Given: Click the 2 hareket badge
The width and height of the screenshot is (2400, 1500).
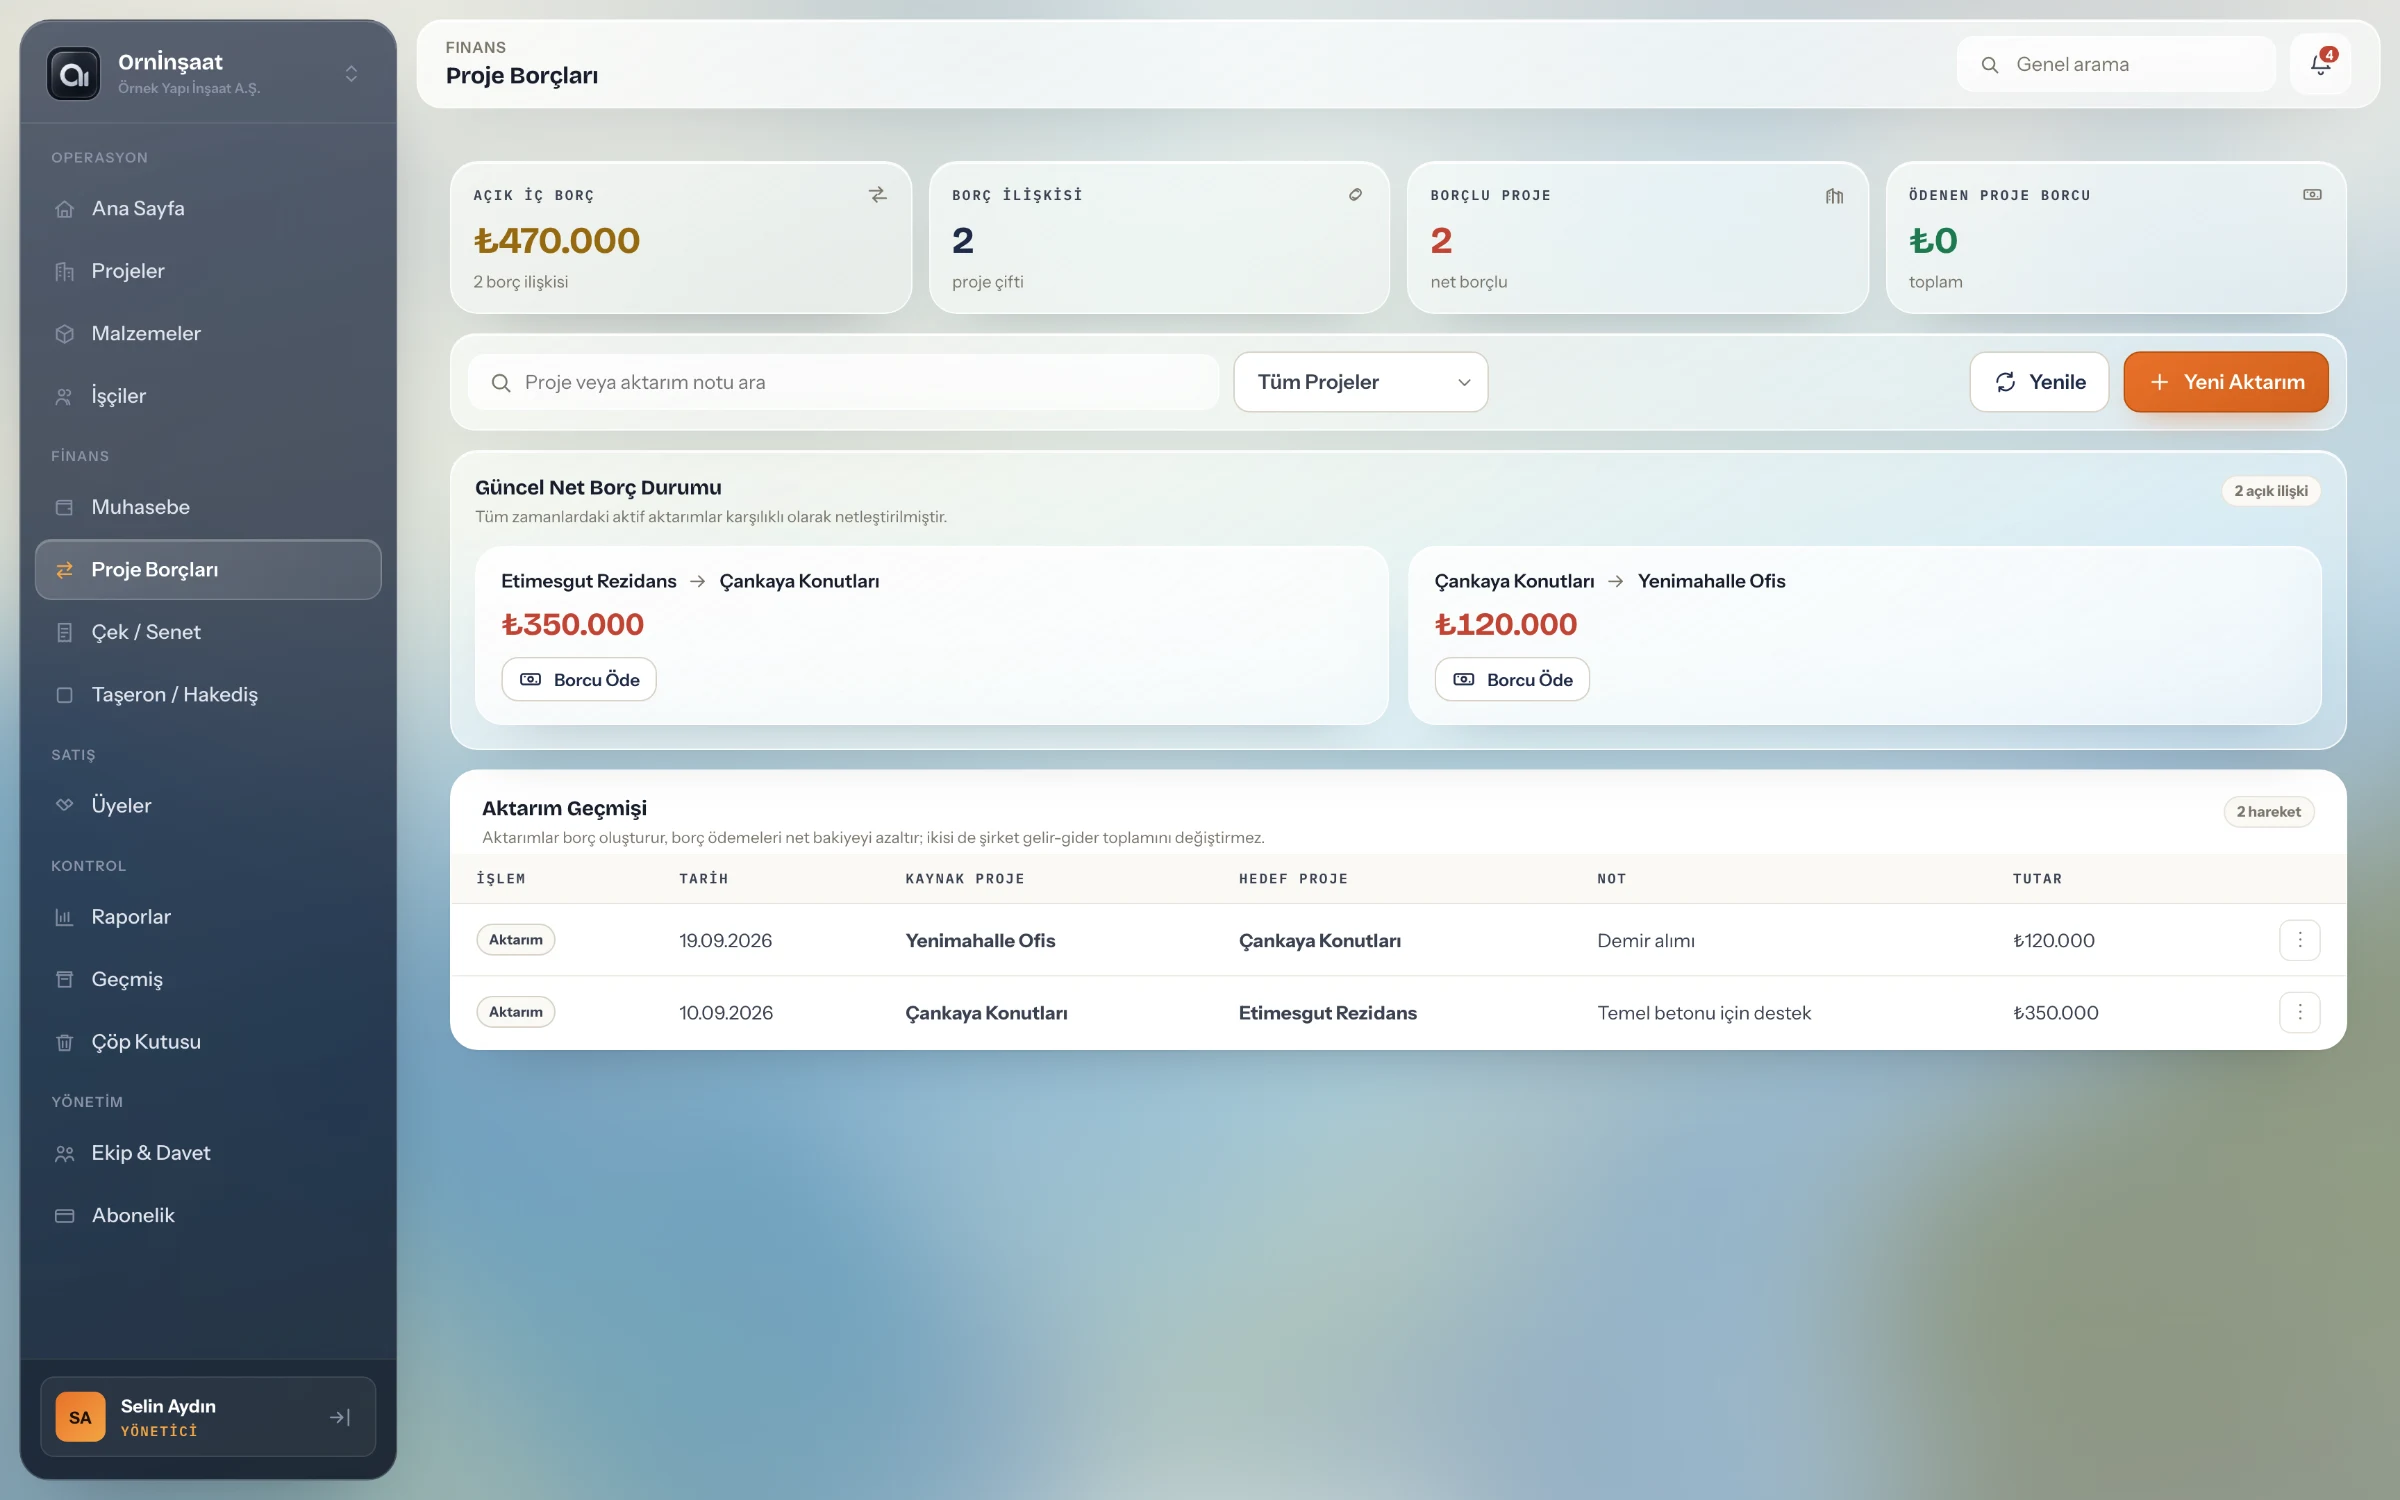Looking at the screenshot, I should (2268, 812).
